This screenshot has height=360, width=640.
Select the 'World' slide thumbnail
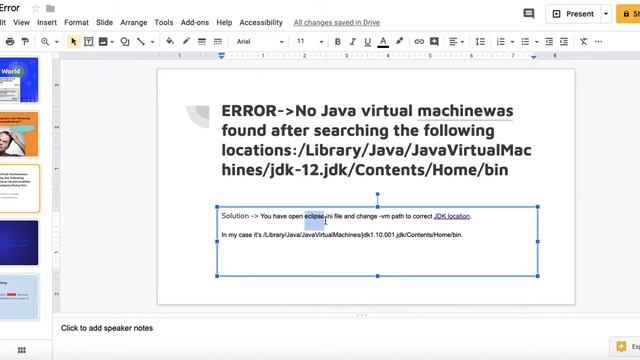point(19,80)
